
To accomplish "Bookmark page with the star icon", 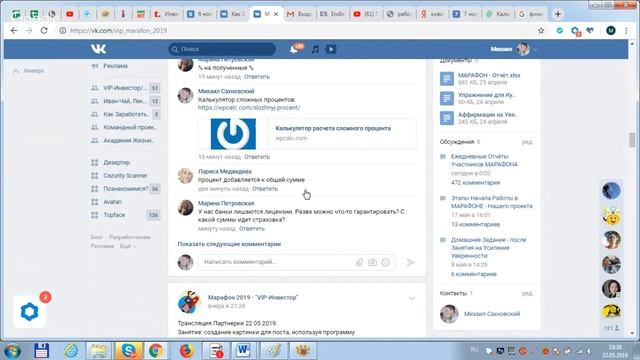I will (541, 31).
